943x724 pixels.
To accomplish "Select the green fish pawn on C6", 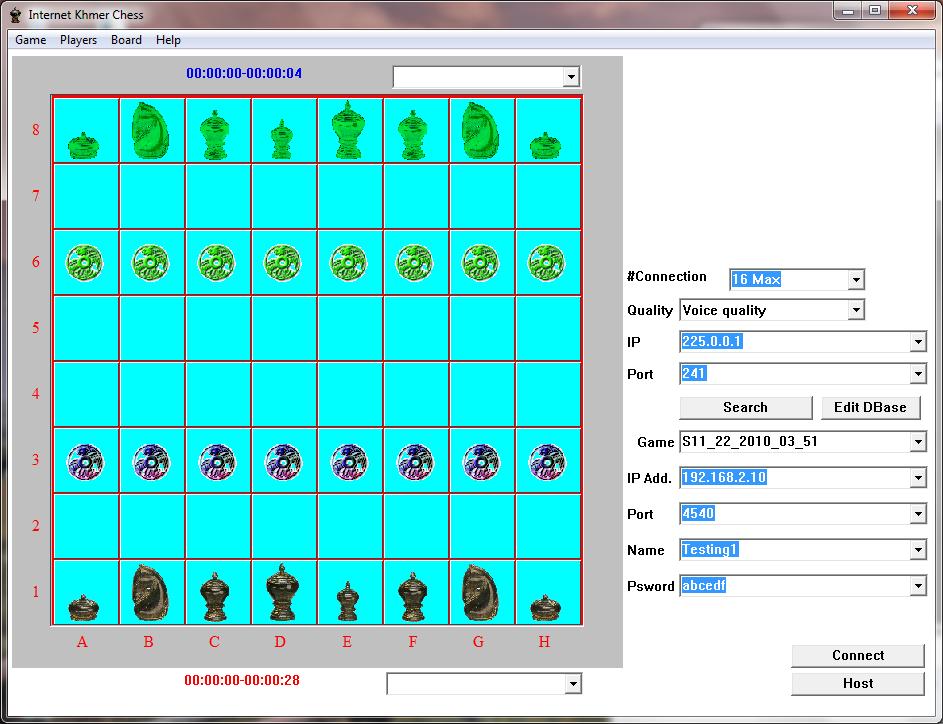I will tap(217, 263).
